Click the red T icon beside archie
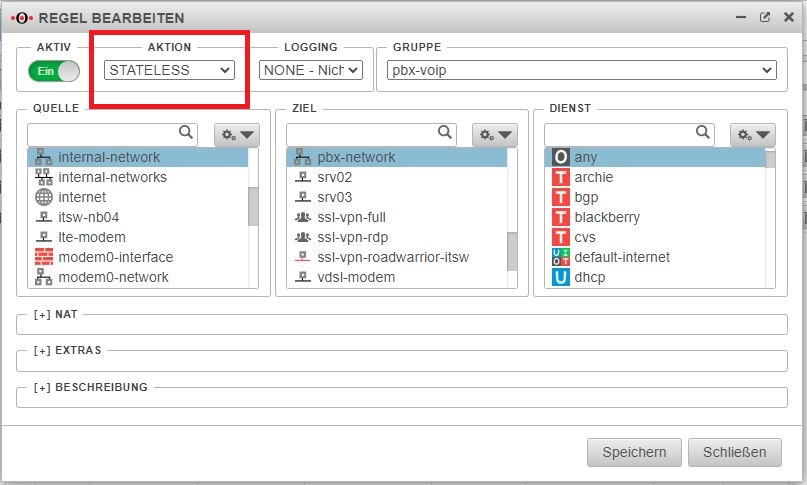The image size is (807, 485). [x=561, y=177]
